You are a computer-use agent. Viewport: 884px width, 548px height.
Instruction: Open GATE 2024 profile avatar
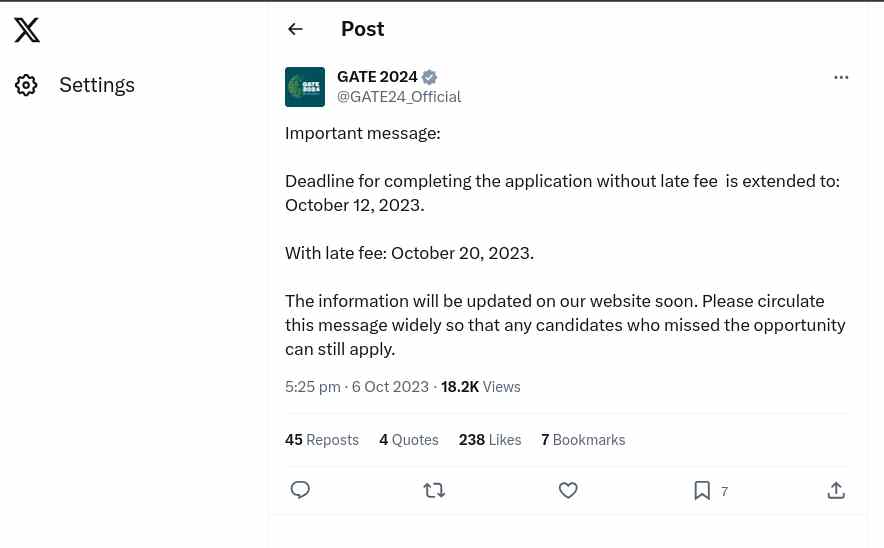coord(305,87)
